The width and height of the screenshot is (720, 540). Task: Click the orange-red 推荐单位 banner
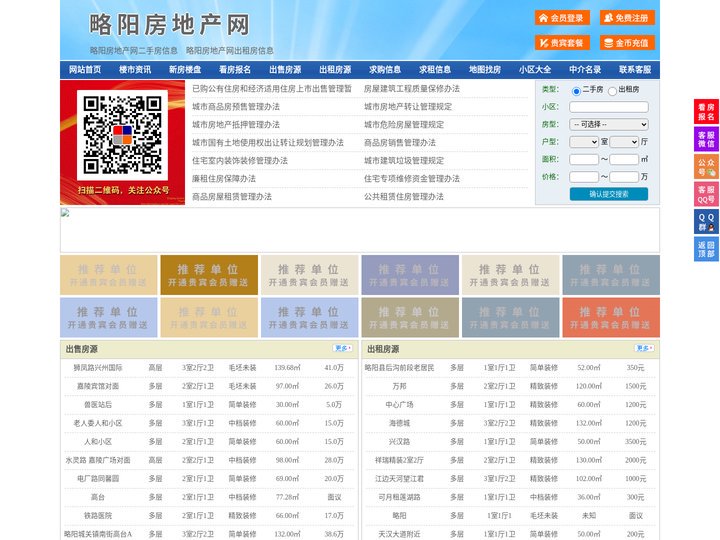point(611,318)
